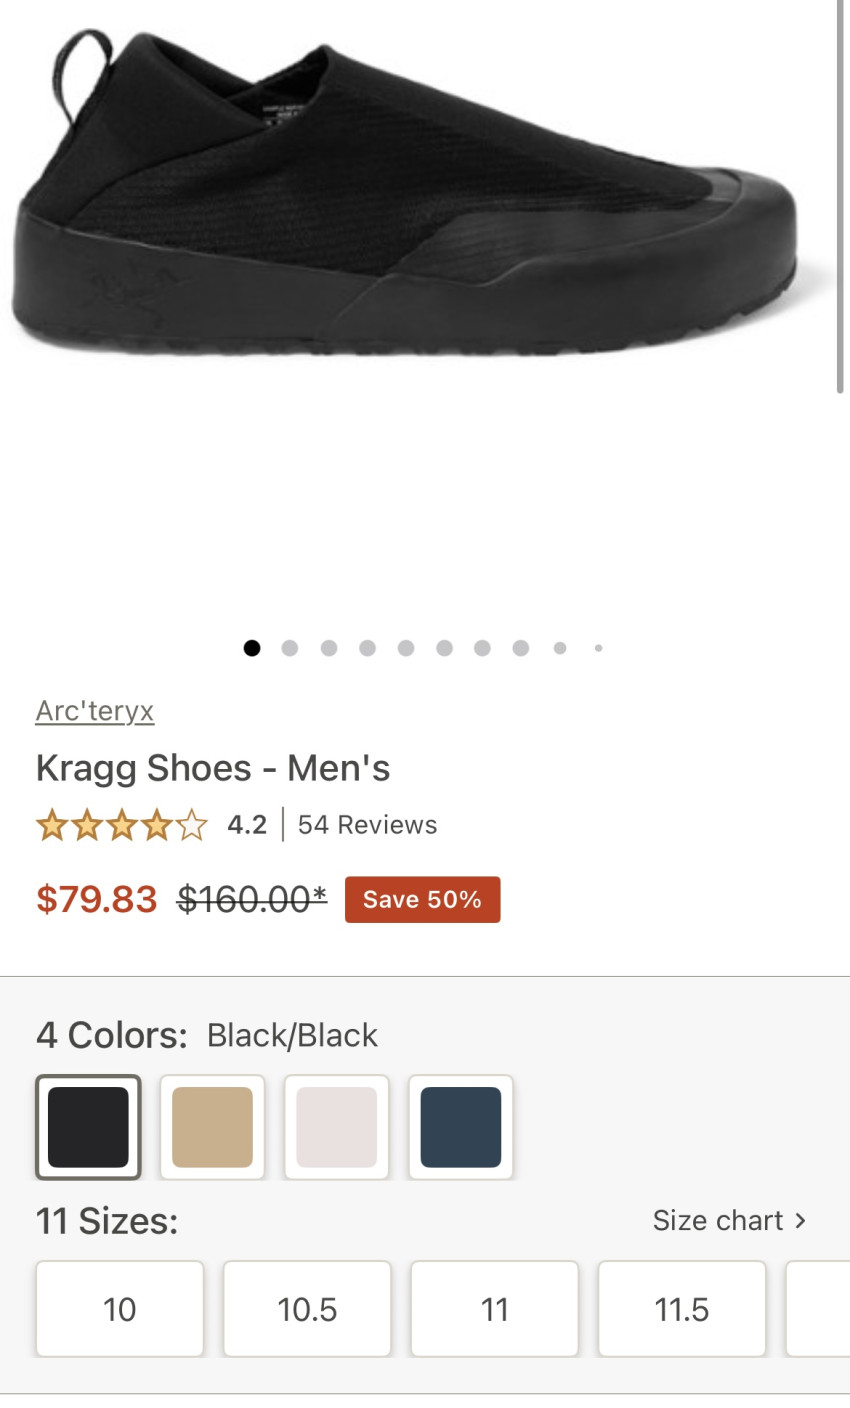Select size 10
This screenshot has height=1408, width=850.
120,1309
